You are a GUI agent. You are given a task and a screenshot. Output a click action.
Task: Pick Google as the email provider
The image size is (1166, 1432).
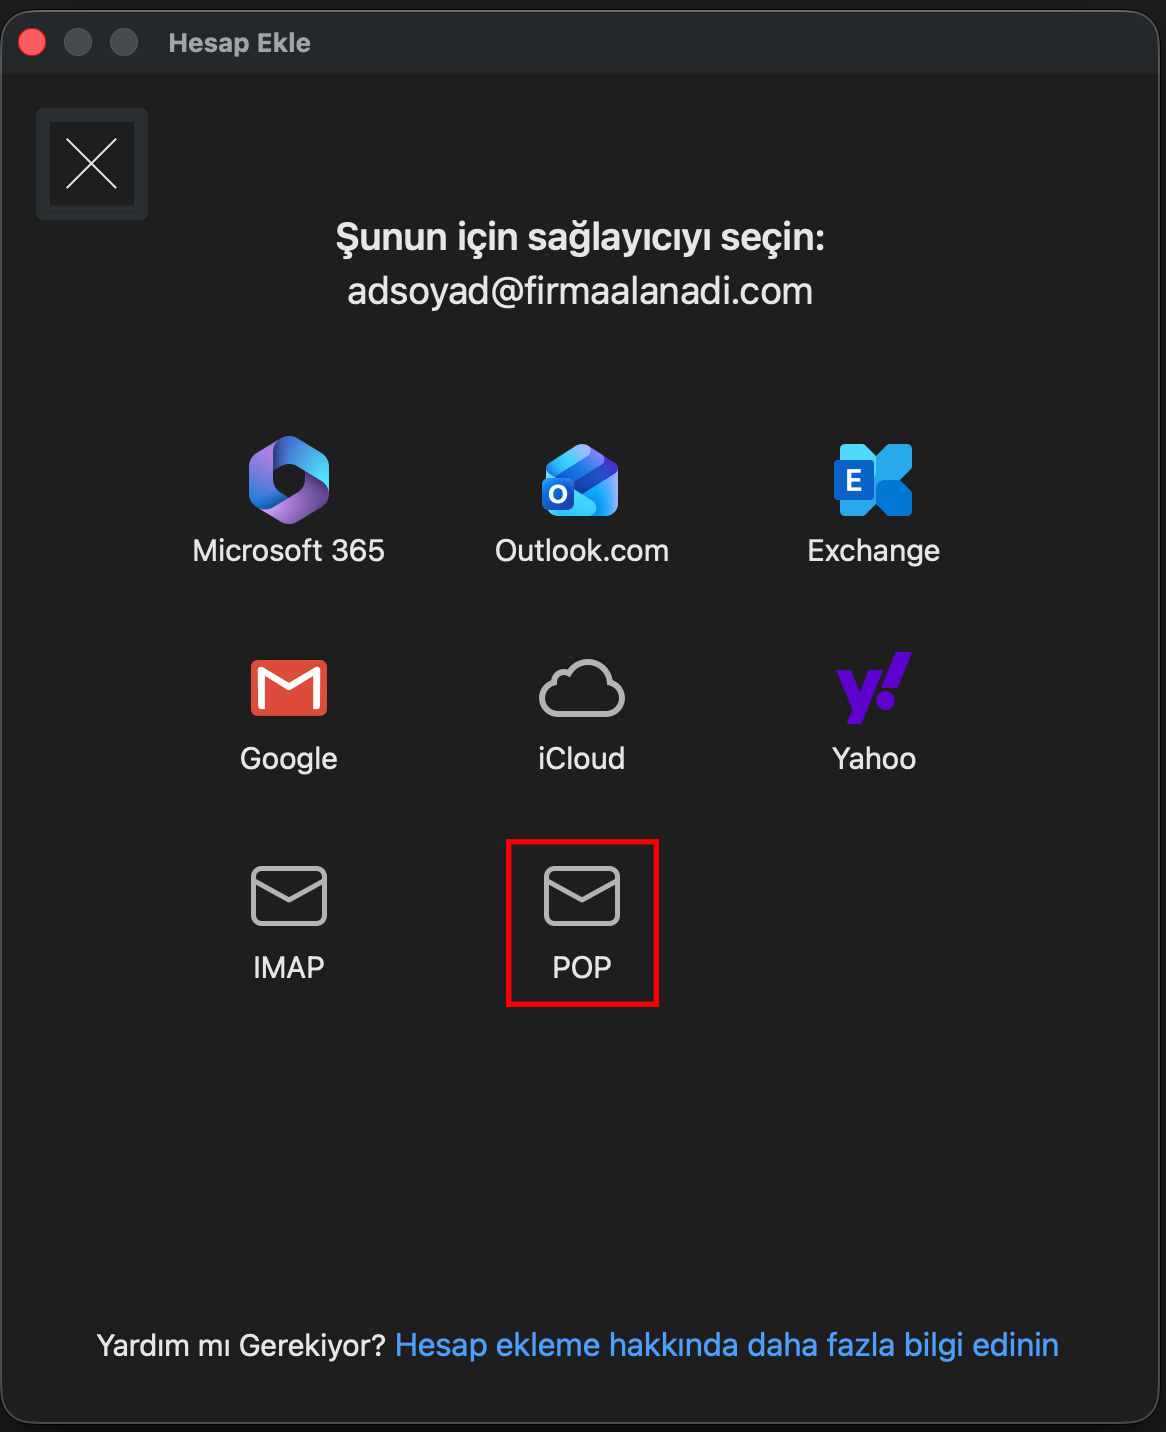tap(288, 687)
